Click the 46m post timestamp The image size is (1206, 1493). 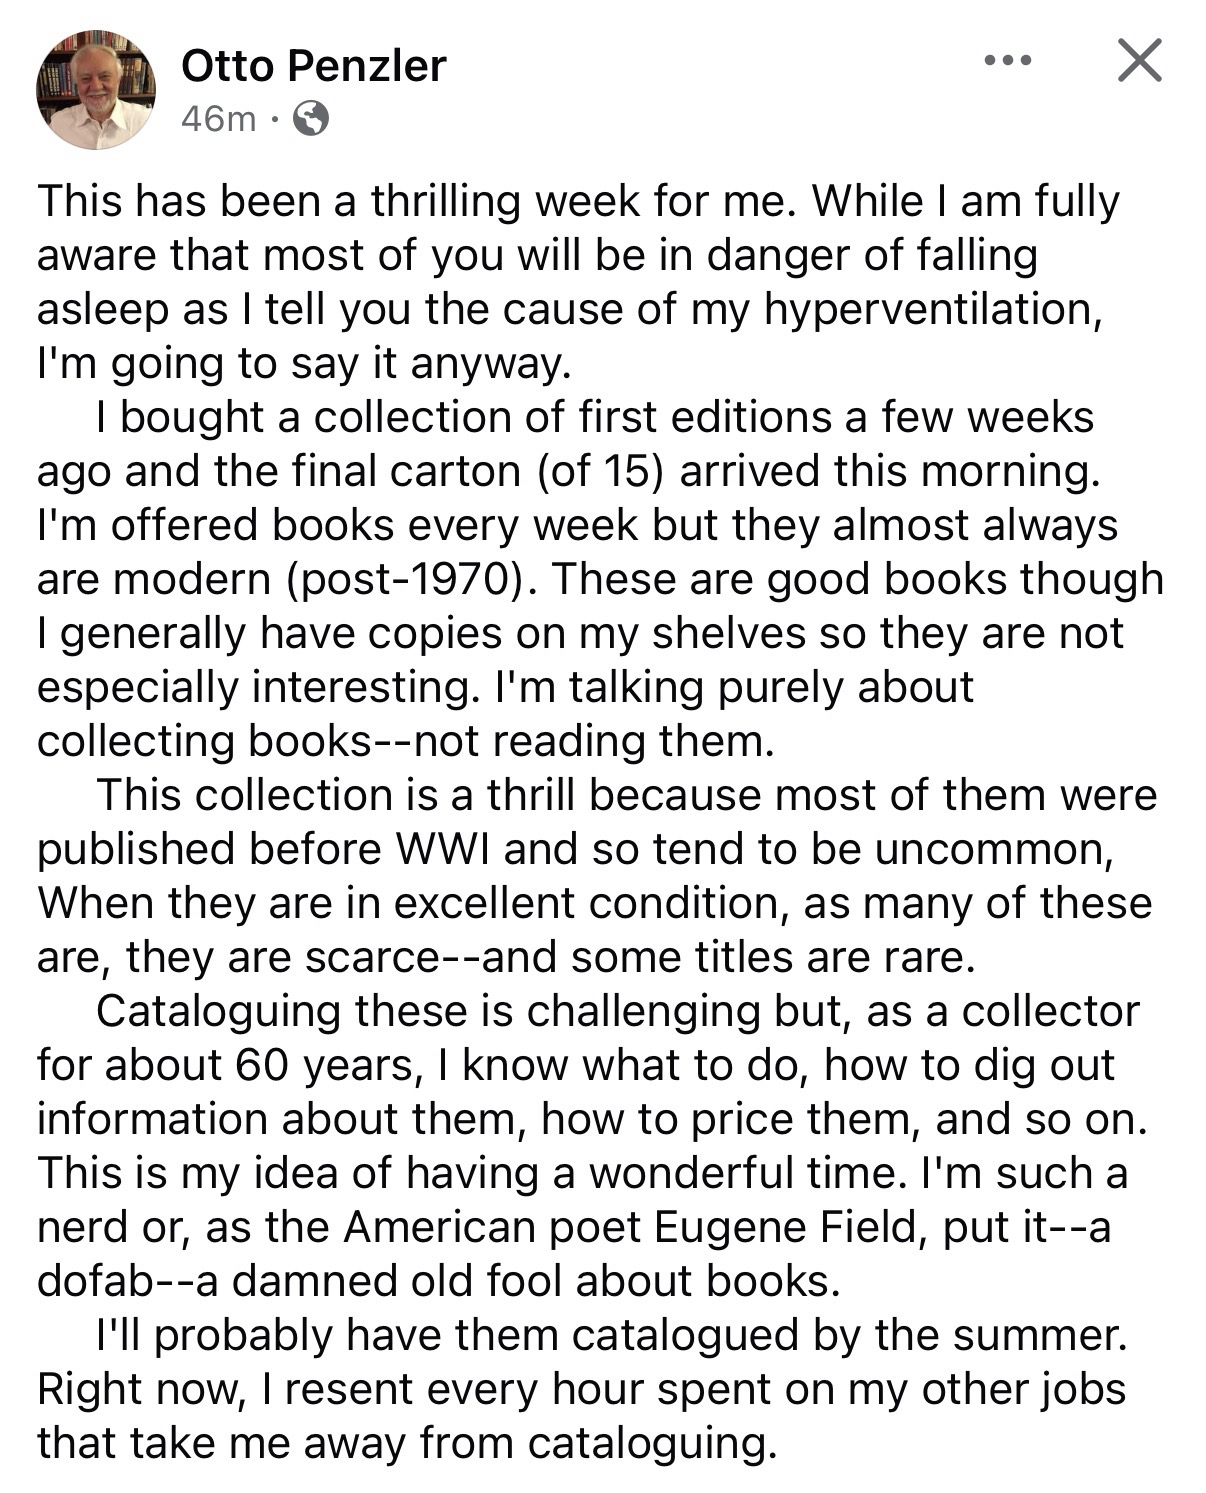218,119
